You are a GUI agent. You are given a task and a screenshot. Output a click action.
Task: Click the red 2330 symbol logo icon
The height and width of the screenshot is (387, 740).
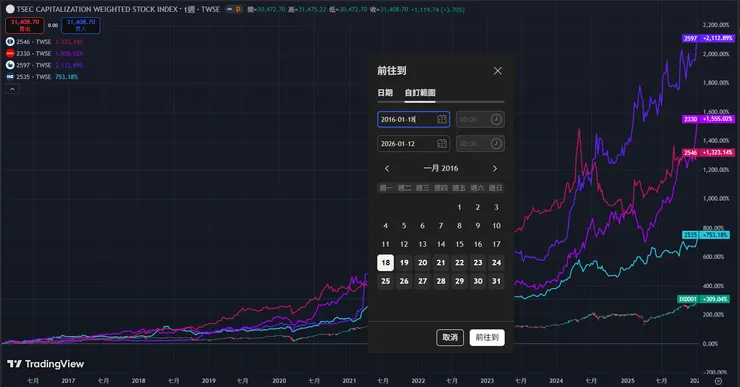(x=10, y=53)
